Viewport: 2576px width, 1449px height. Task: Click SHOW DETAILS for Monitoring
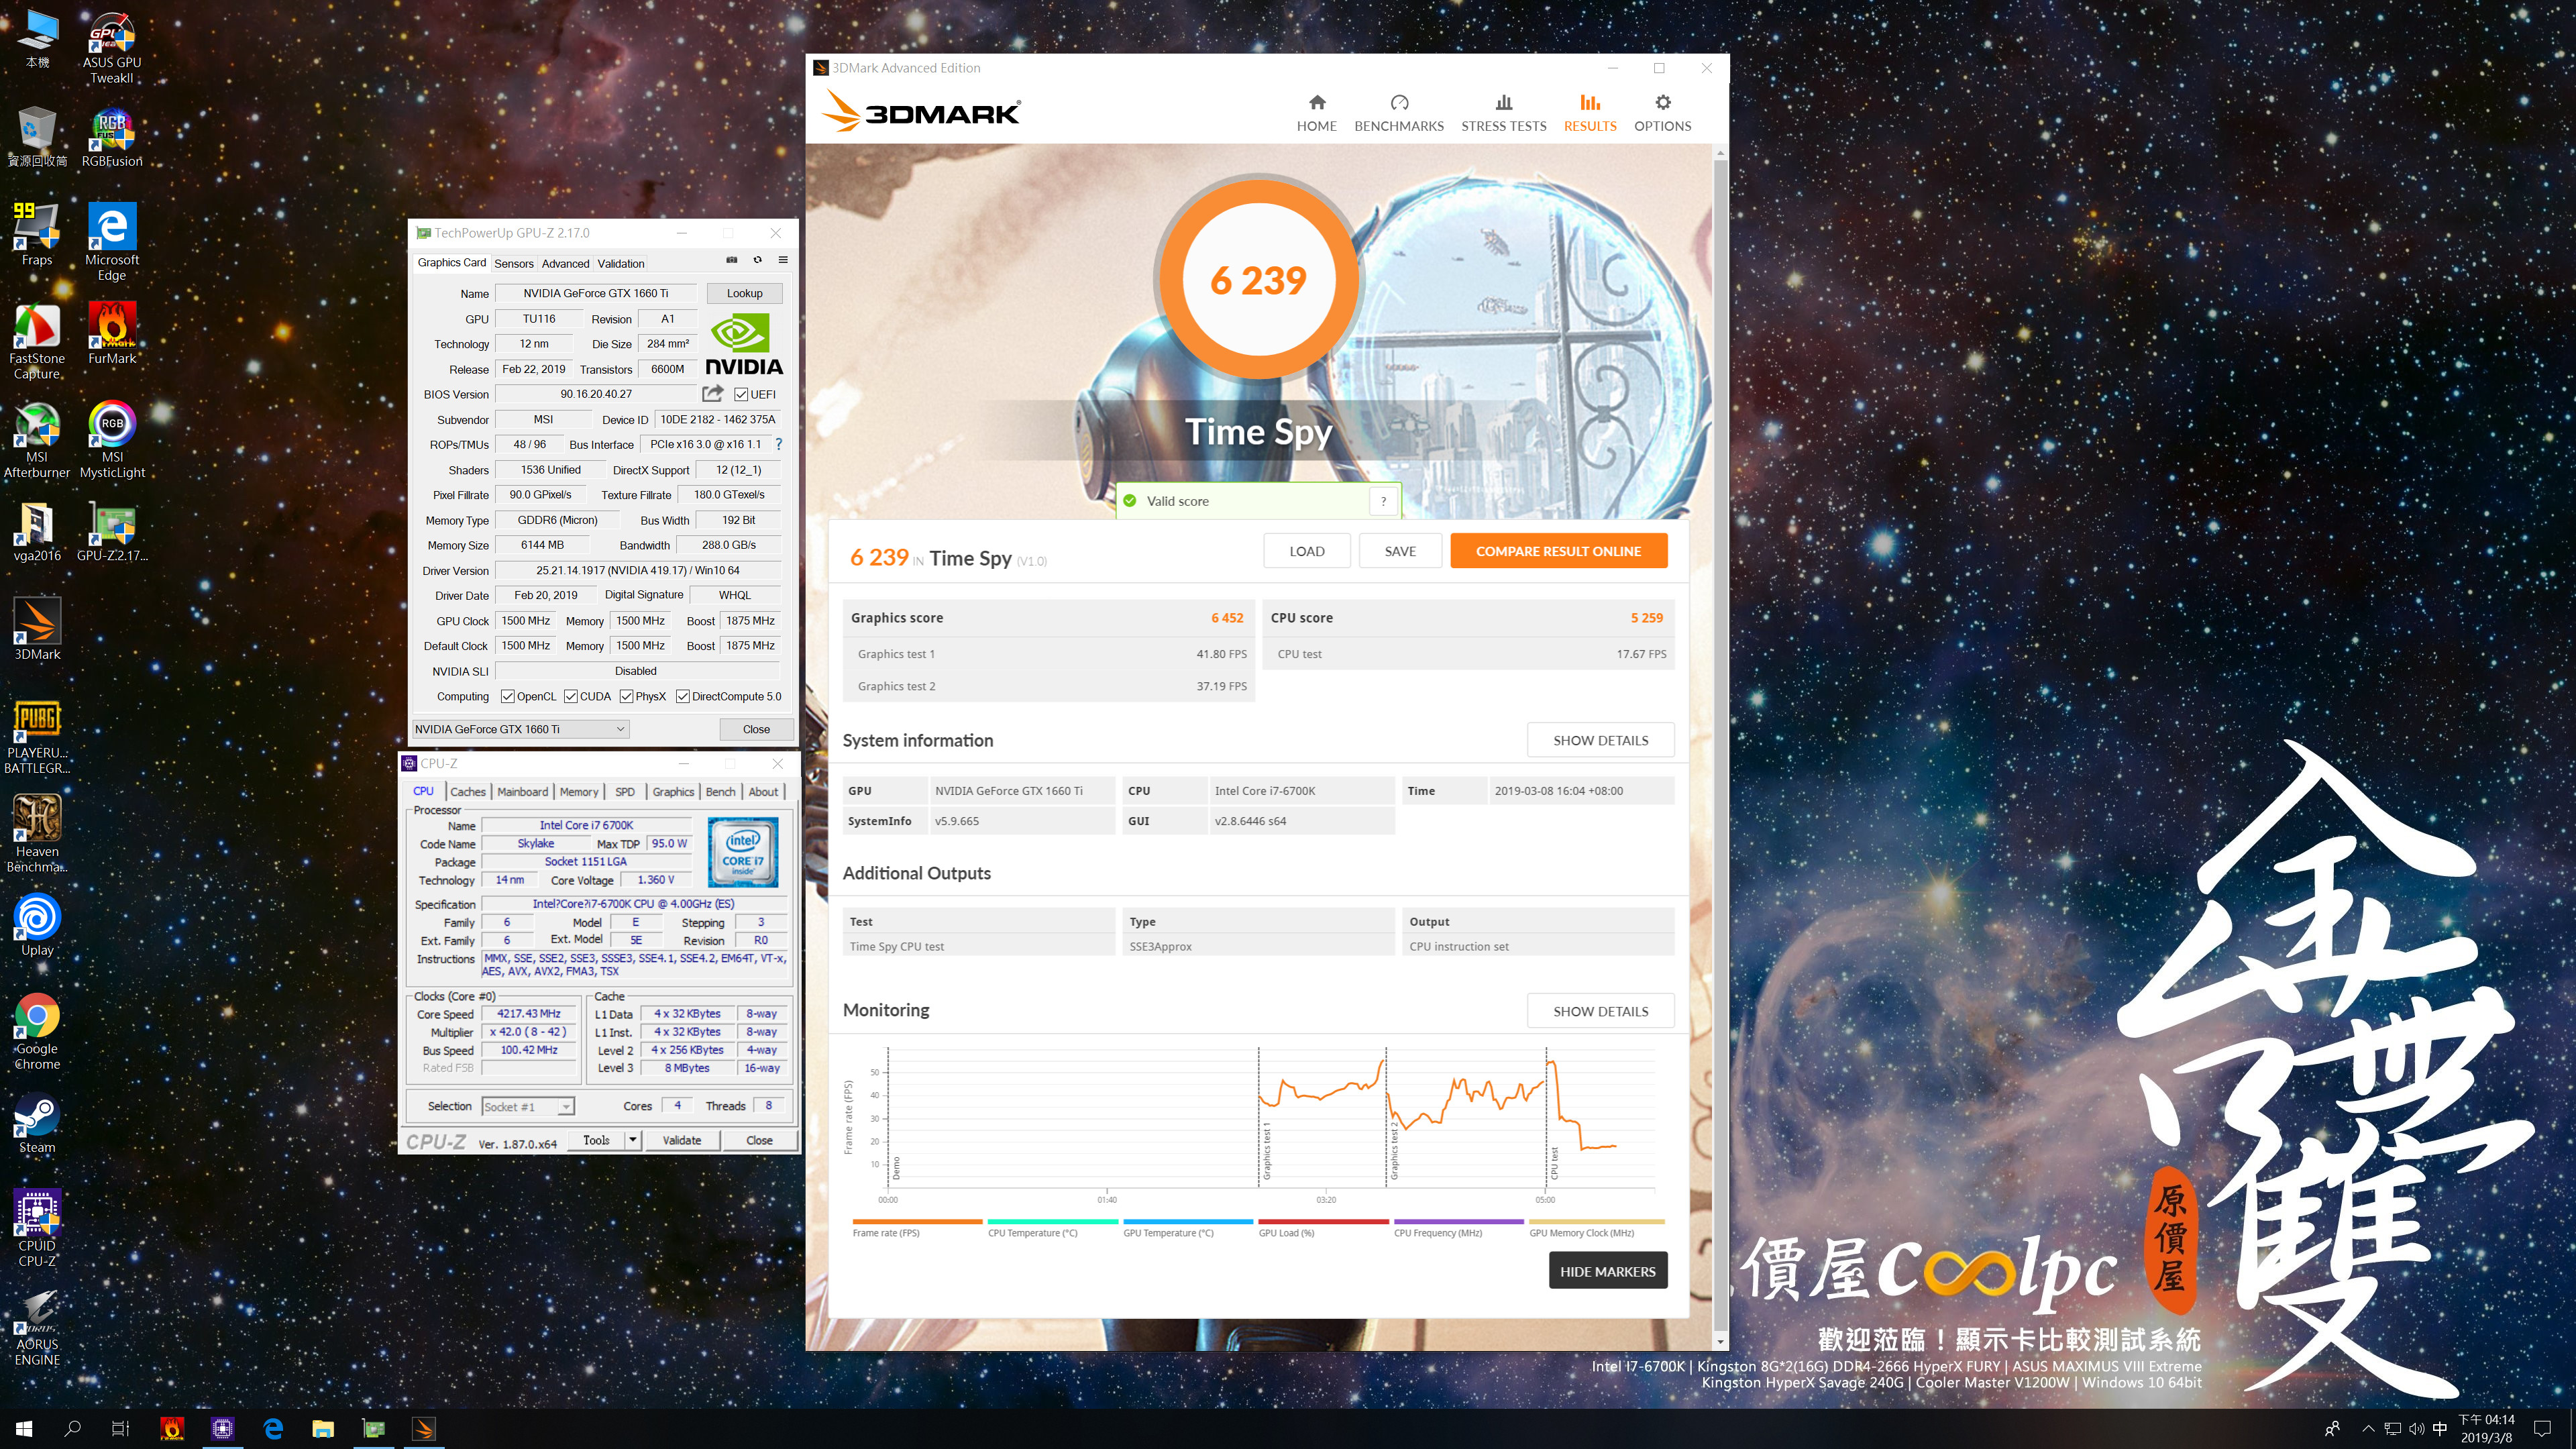(1600, 1011)
